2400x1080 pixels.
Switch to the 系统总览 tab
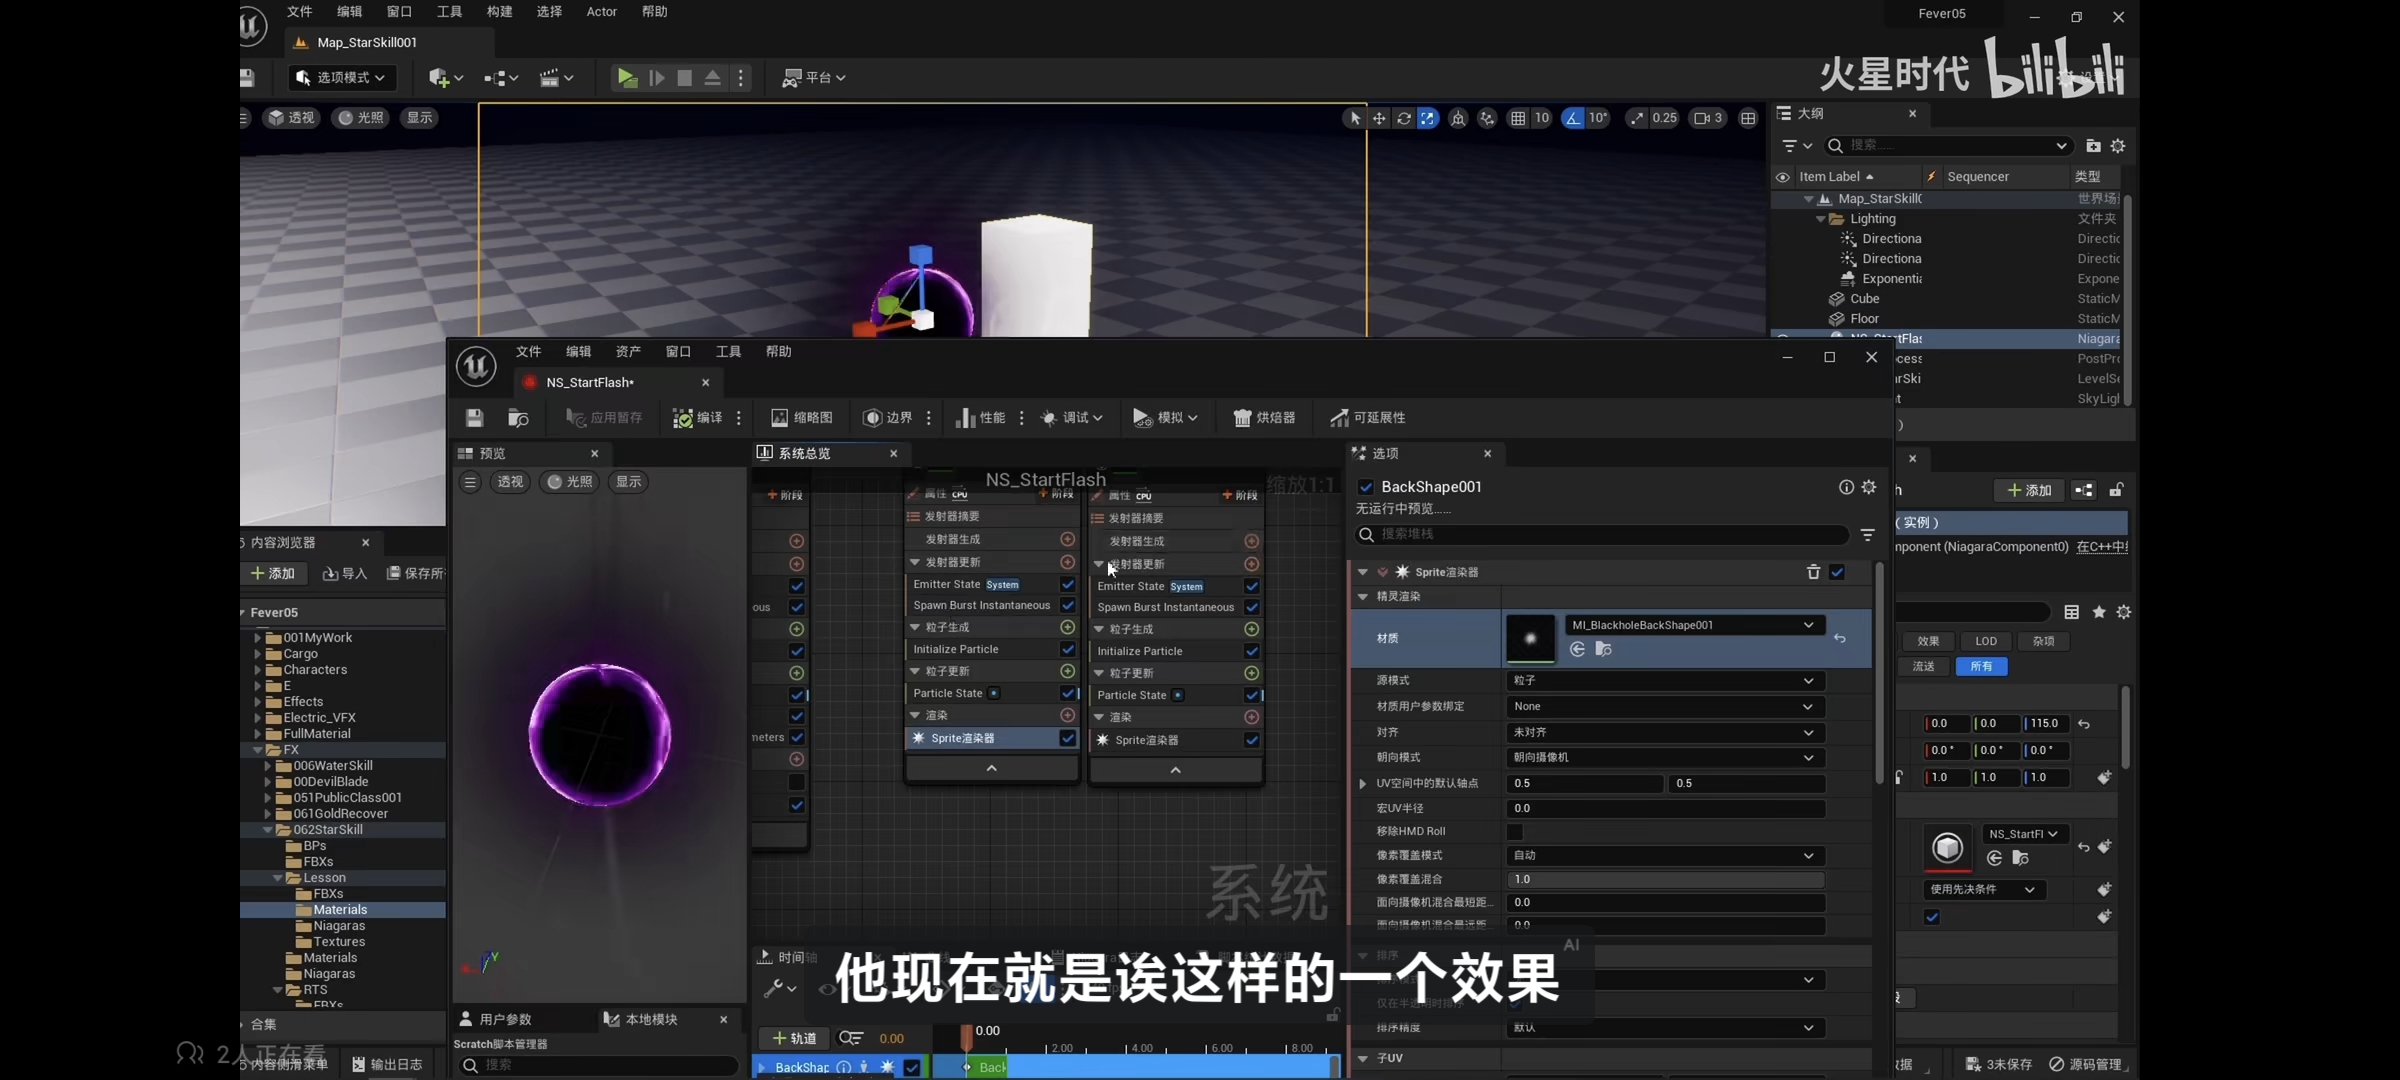(804, 454)
